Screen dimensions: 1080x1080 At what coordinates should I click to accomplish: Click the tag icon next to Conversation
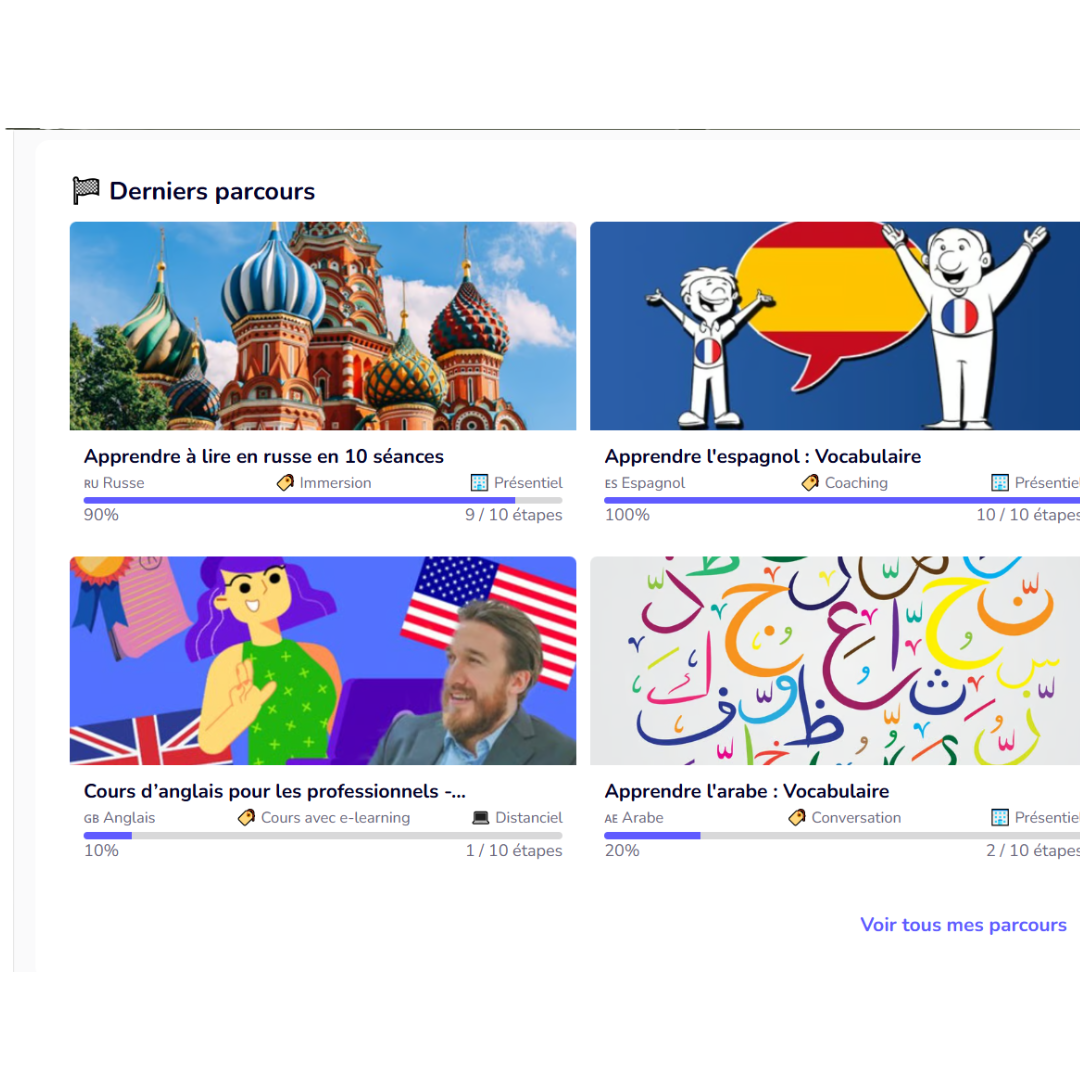797,818
